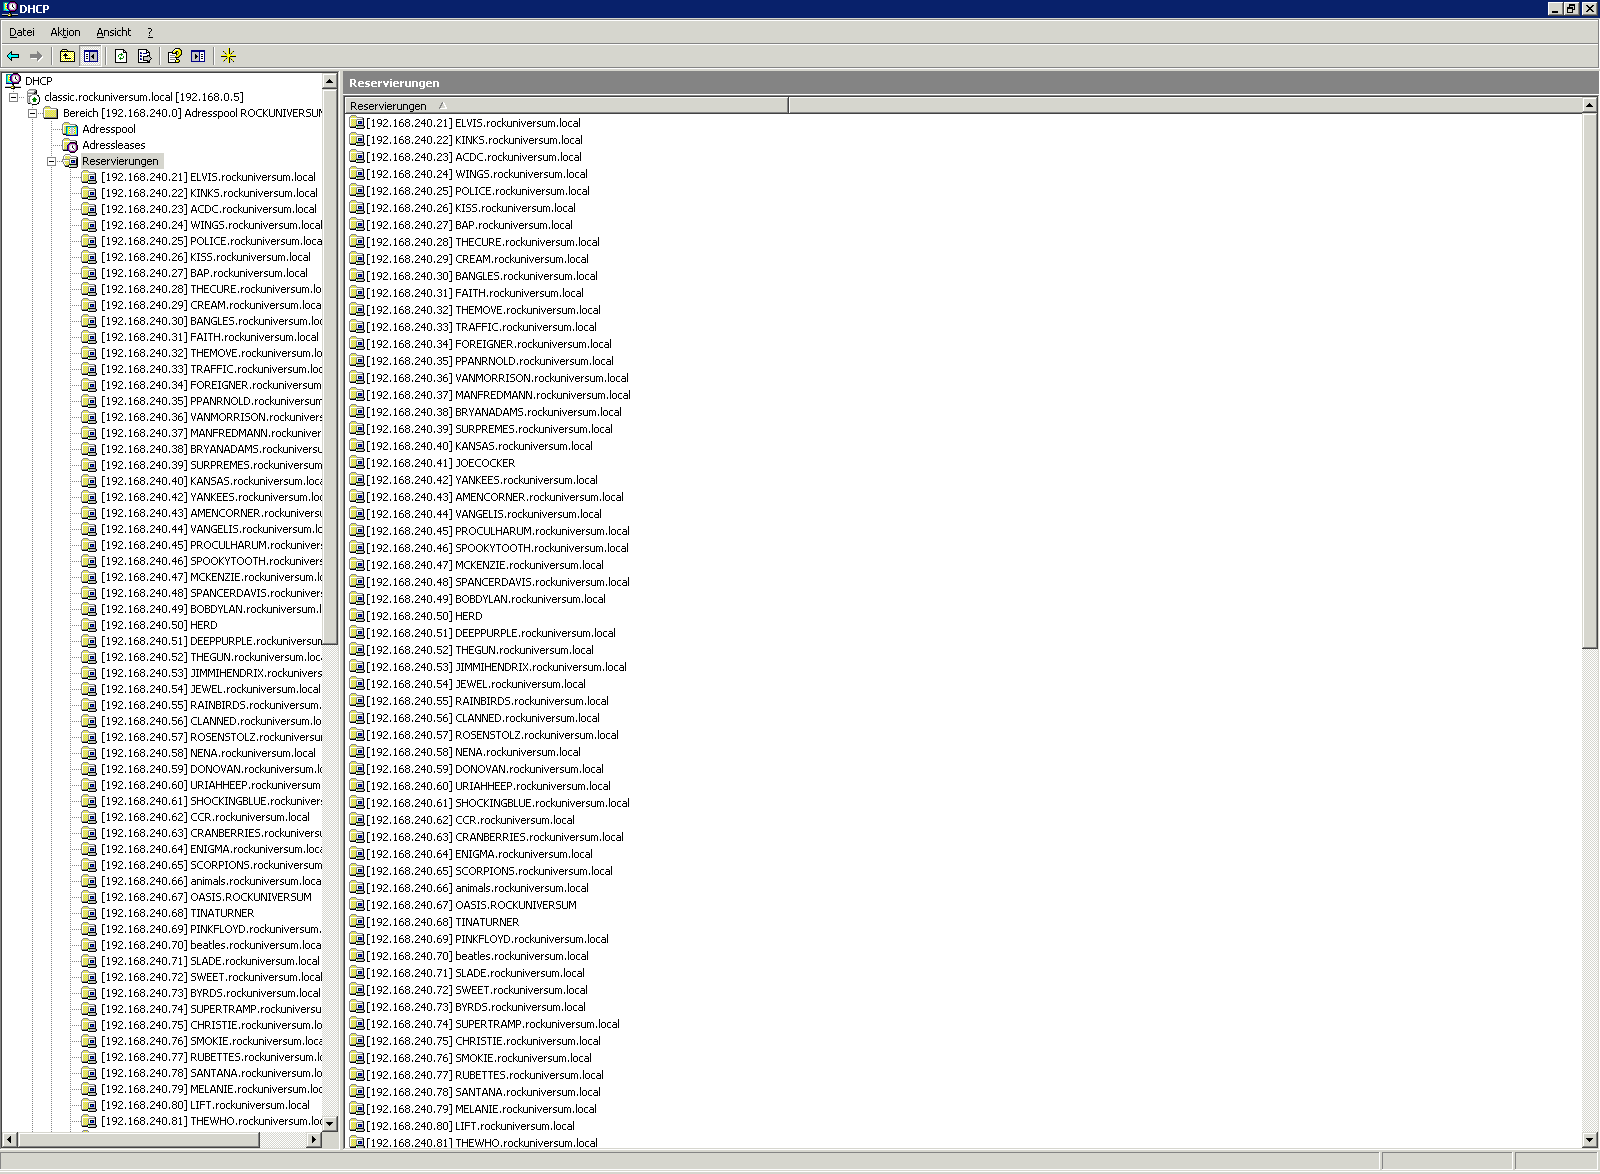Click the Refresh toolbar icon
The image size is (1600, 1174).
(x=121, y=56)
